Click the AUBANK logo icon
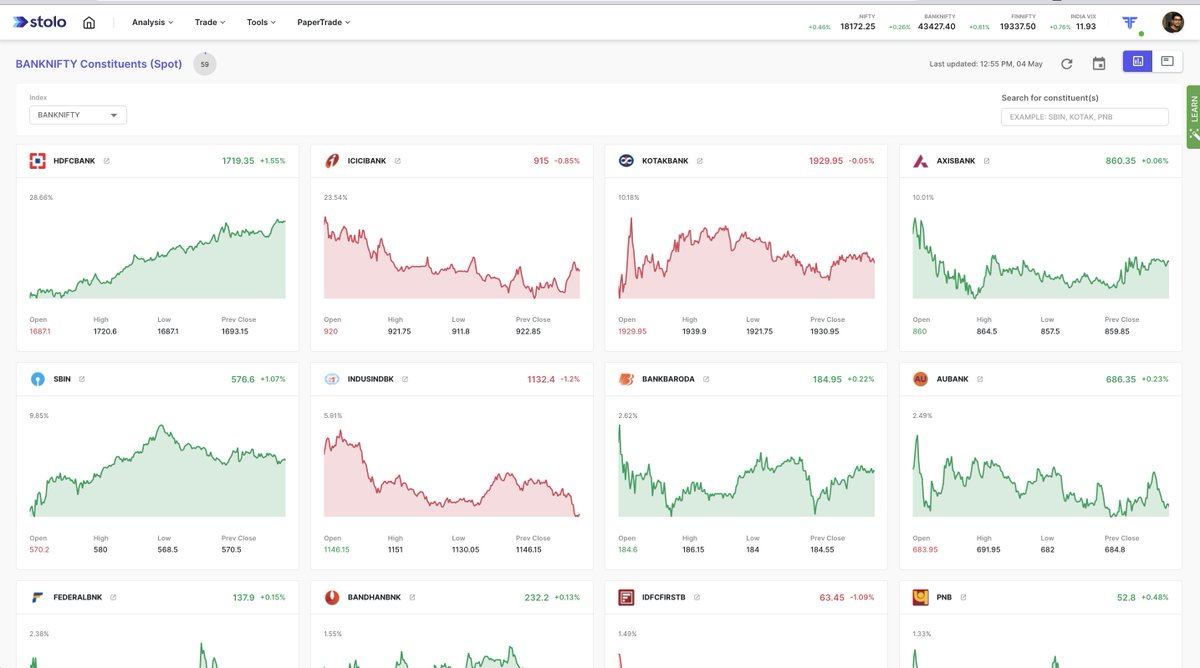Image resolution: width=1200 pixels, height=668 pixels. click(921, 379)
